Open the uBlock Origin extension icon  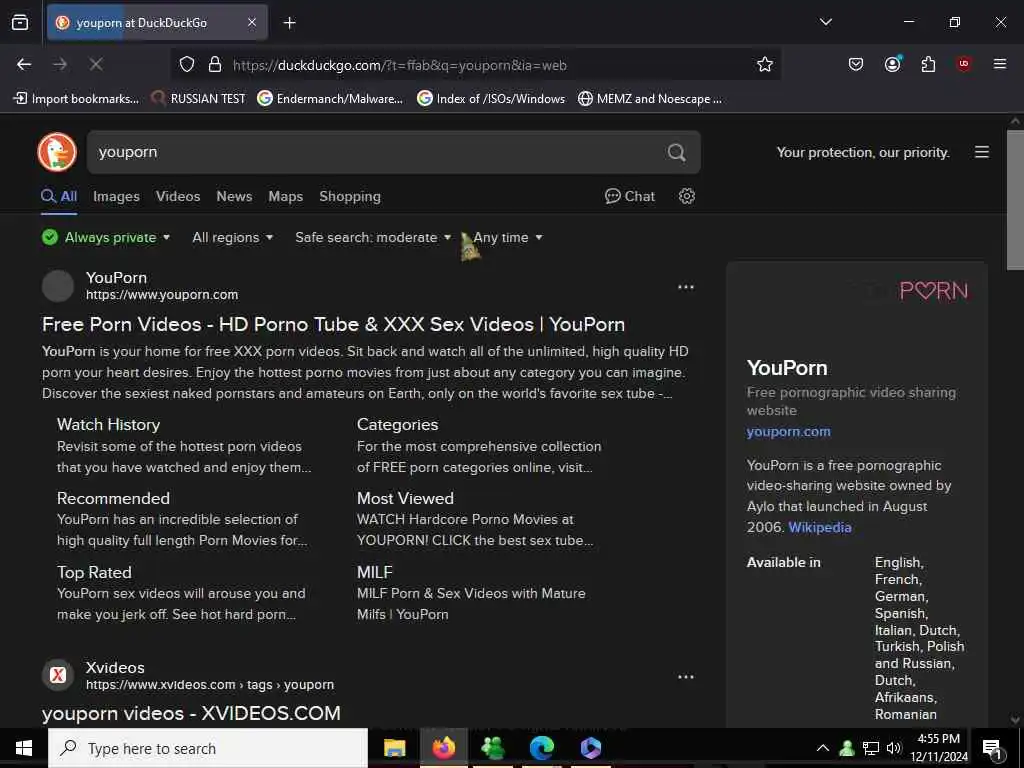[963, 64]
